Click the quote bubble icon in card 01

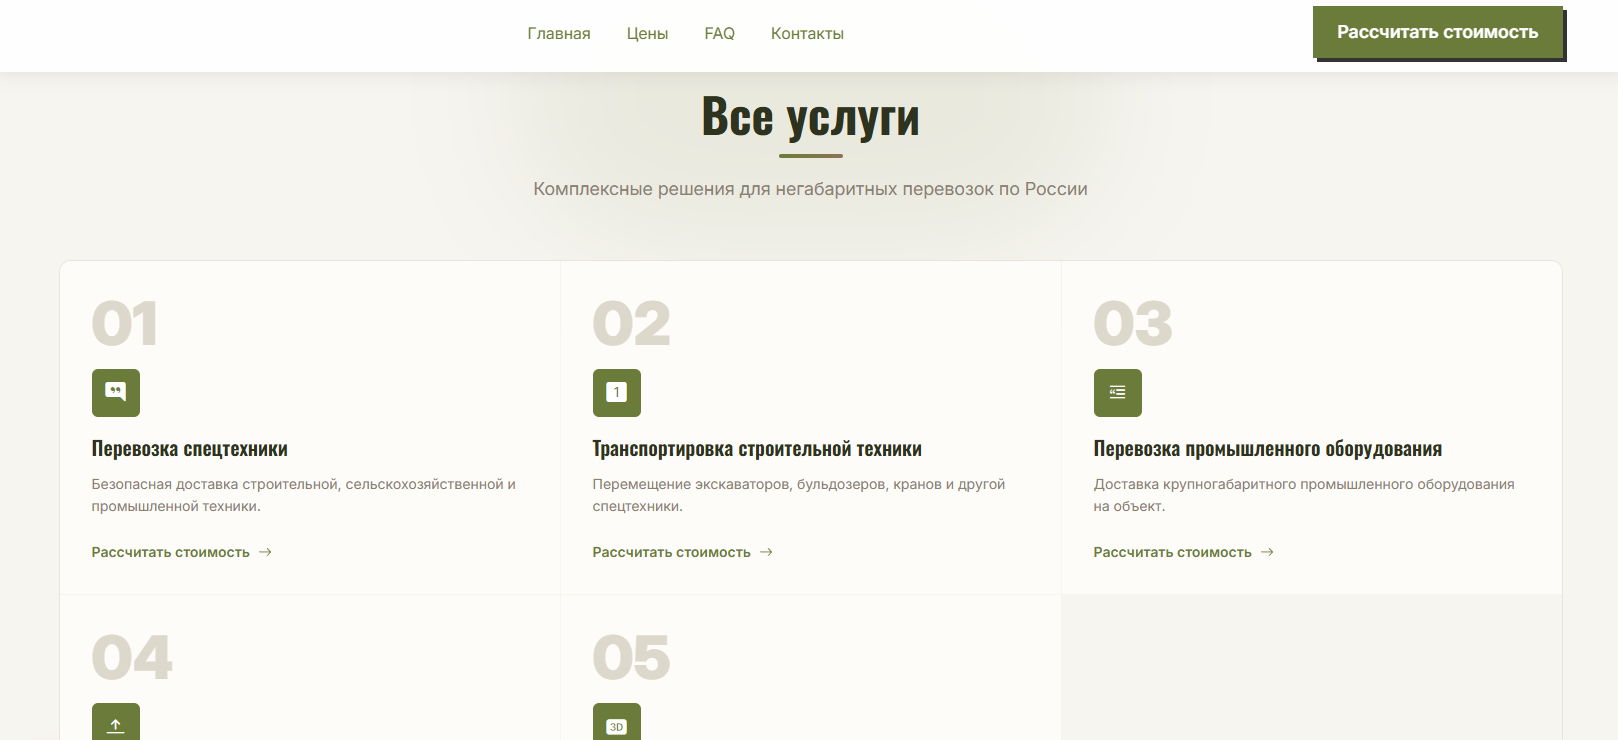pyautogui.click(x=116, y=393)
